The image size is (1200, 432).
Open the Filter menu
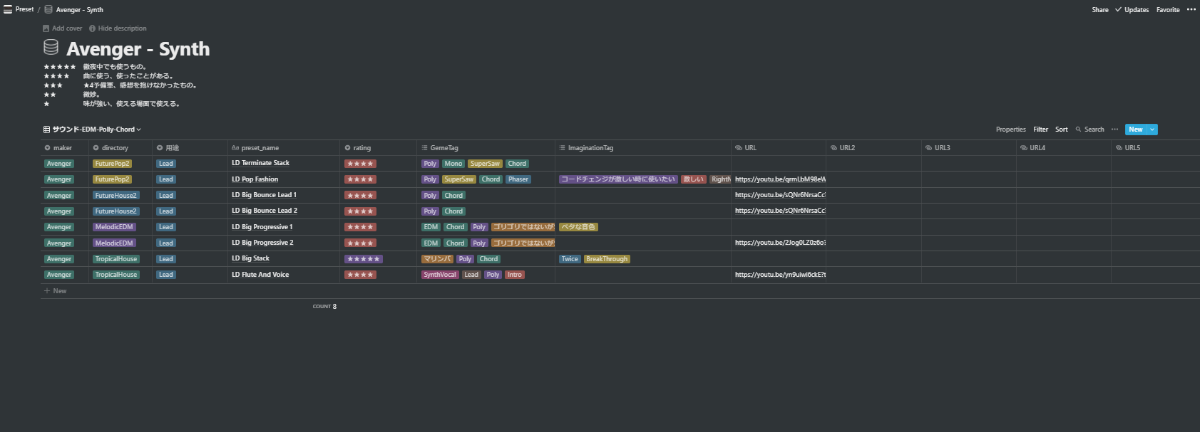coord(1041,129)
